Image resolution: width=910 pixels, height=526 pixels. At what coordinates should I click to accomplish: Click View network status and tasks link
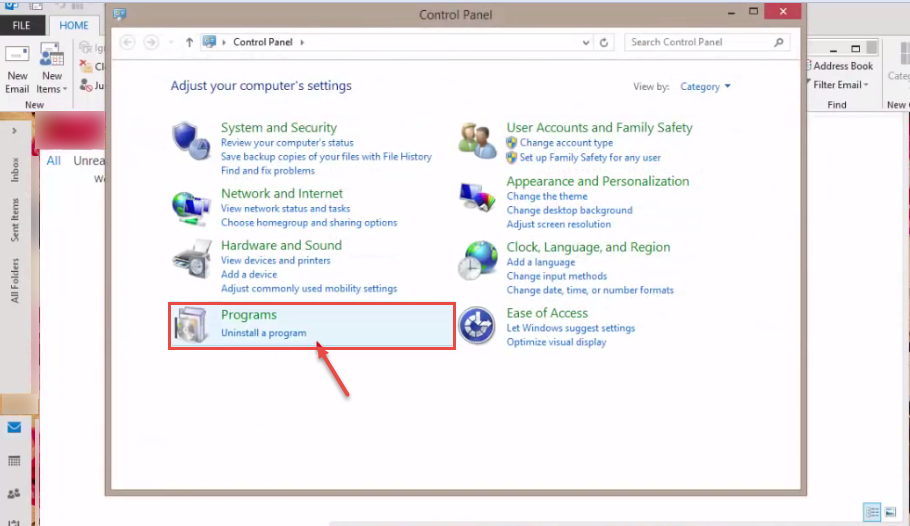[x=286, y=208]
